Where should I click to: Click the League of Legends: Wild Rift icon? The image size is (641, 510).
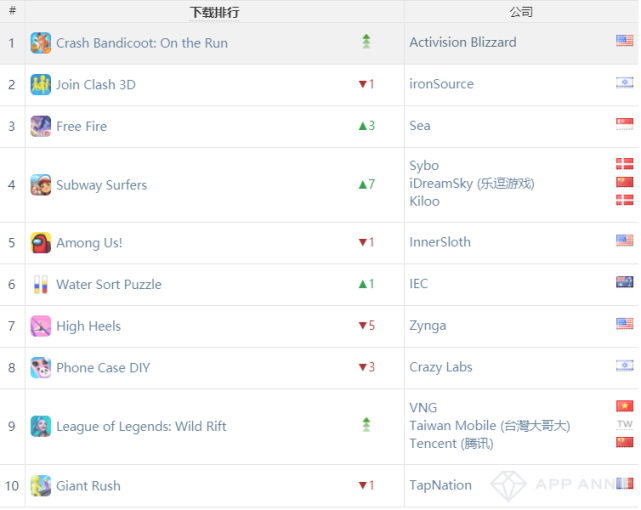pyautogui.click(x=41, y=426)
